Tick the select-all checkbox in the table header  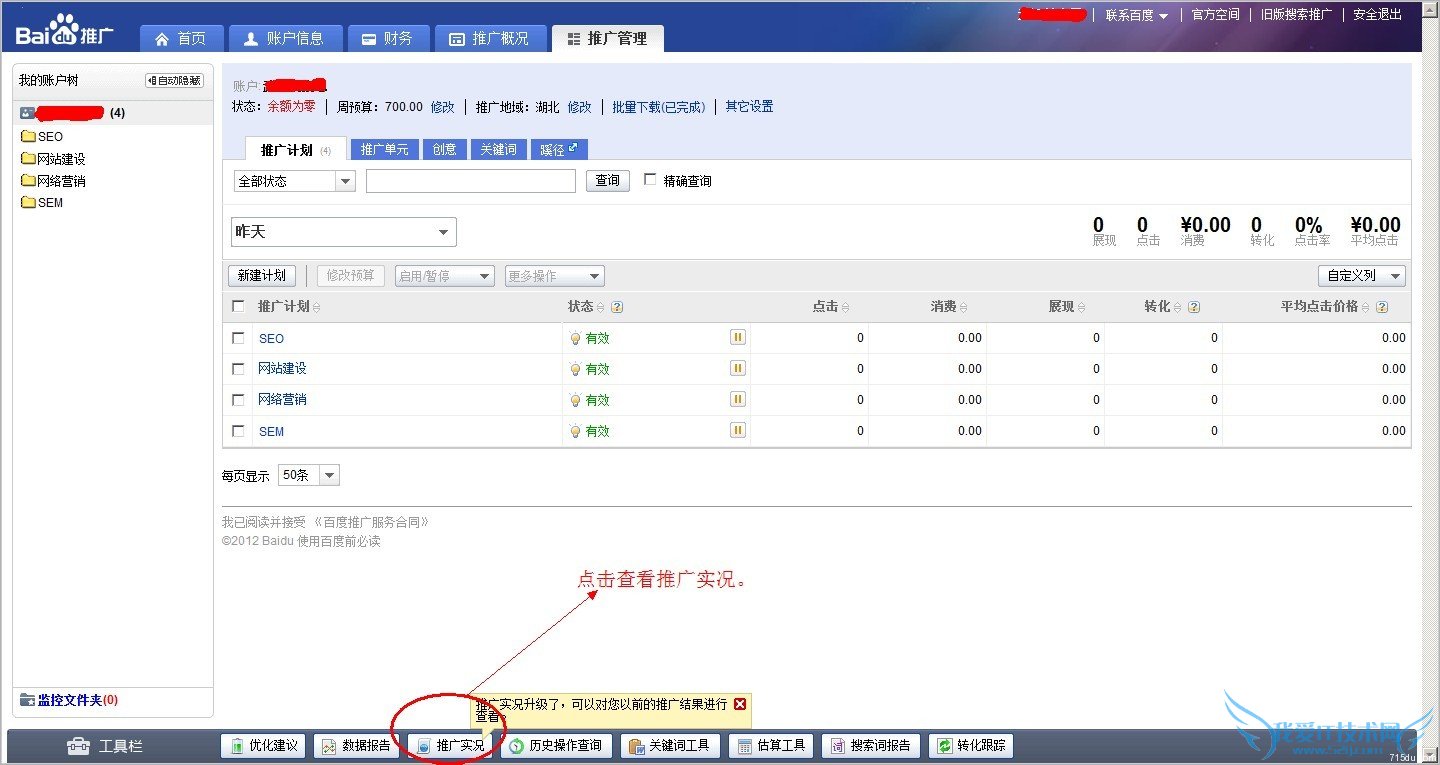tap(238, 307)
